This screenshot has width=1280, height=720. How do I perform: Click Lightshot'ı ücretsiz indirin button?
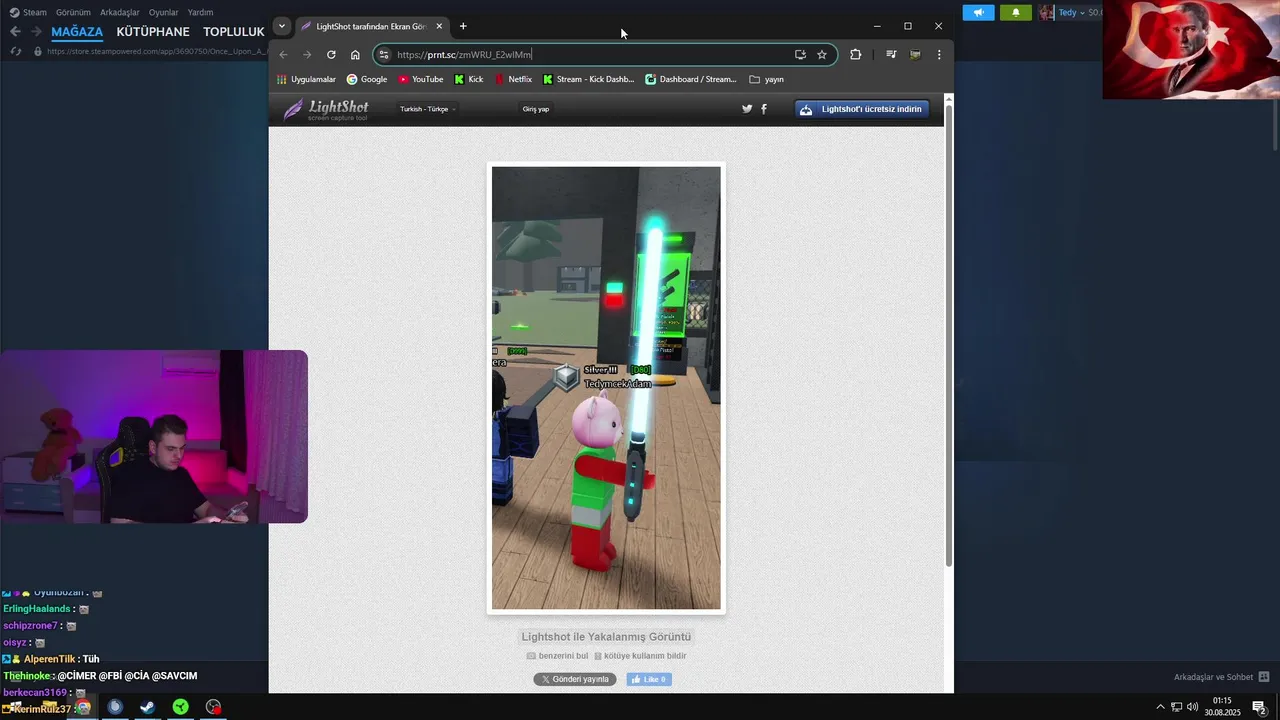[862, 109]
